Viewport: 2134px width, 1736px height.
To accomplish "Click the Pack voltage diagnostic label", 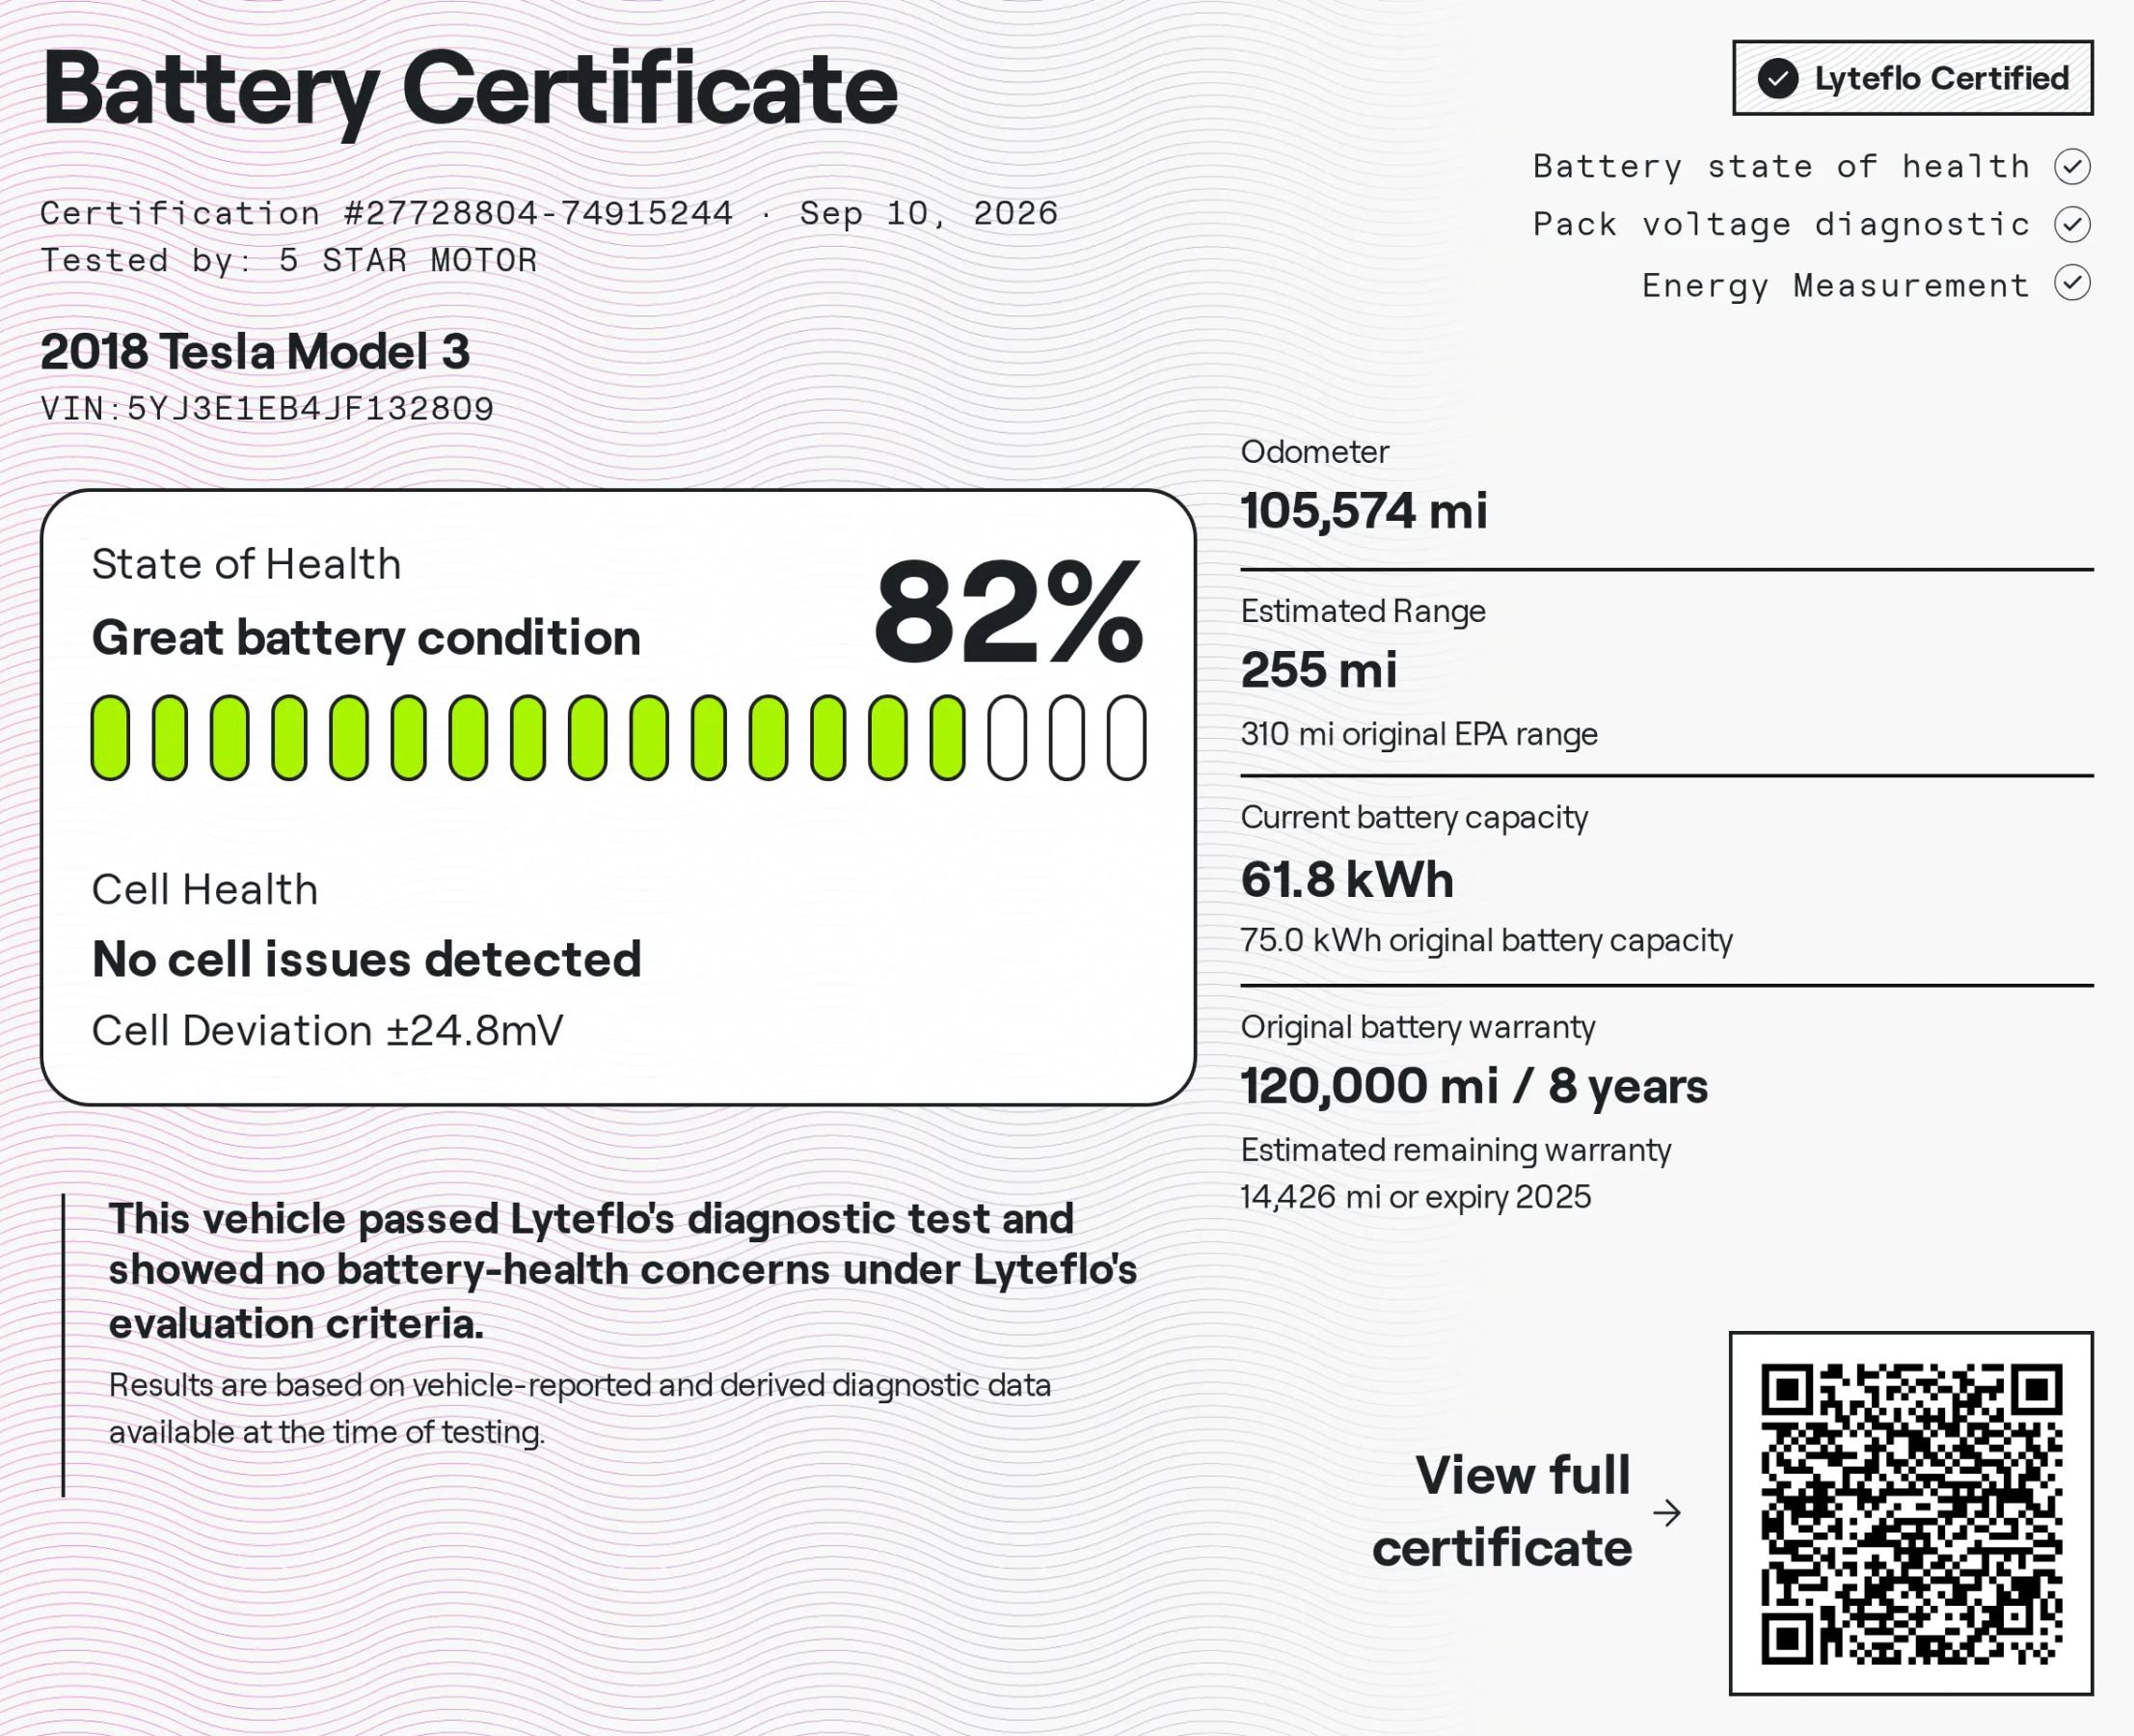I will 1782,224.
